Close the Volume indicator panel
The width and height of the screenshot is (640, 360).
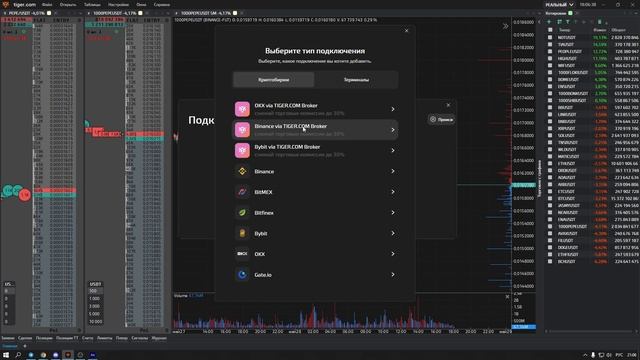[507, 297]
